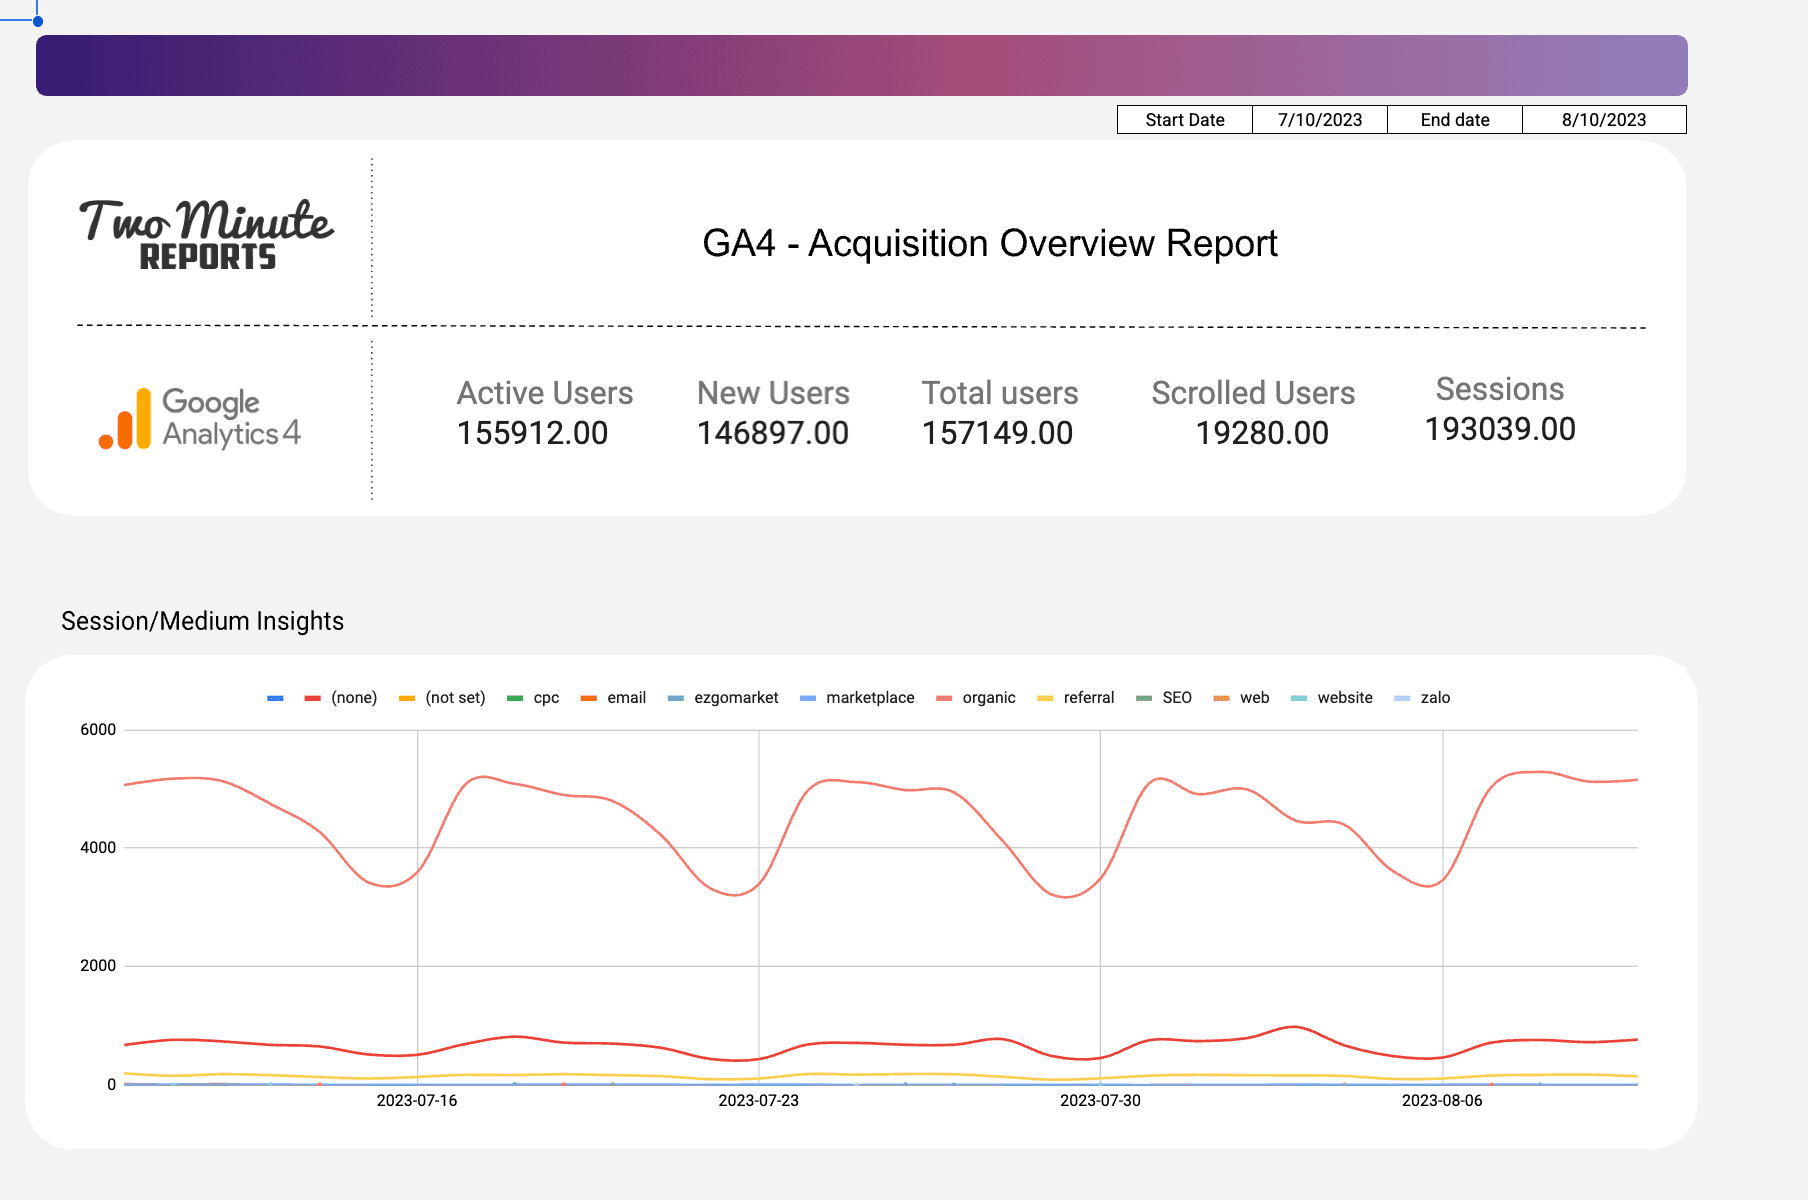Image resolution: width=1808 pixels, height=1200 pixels.
Task: Select the Session/Medium Insights section header
Action: pyautogui.click(x=202, y=620)
